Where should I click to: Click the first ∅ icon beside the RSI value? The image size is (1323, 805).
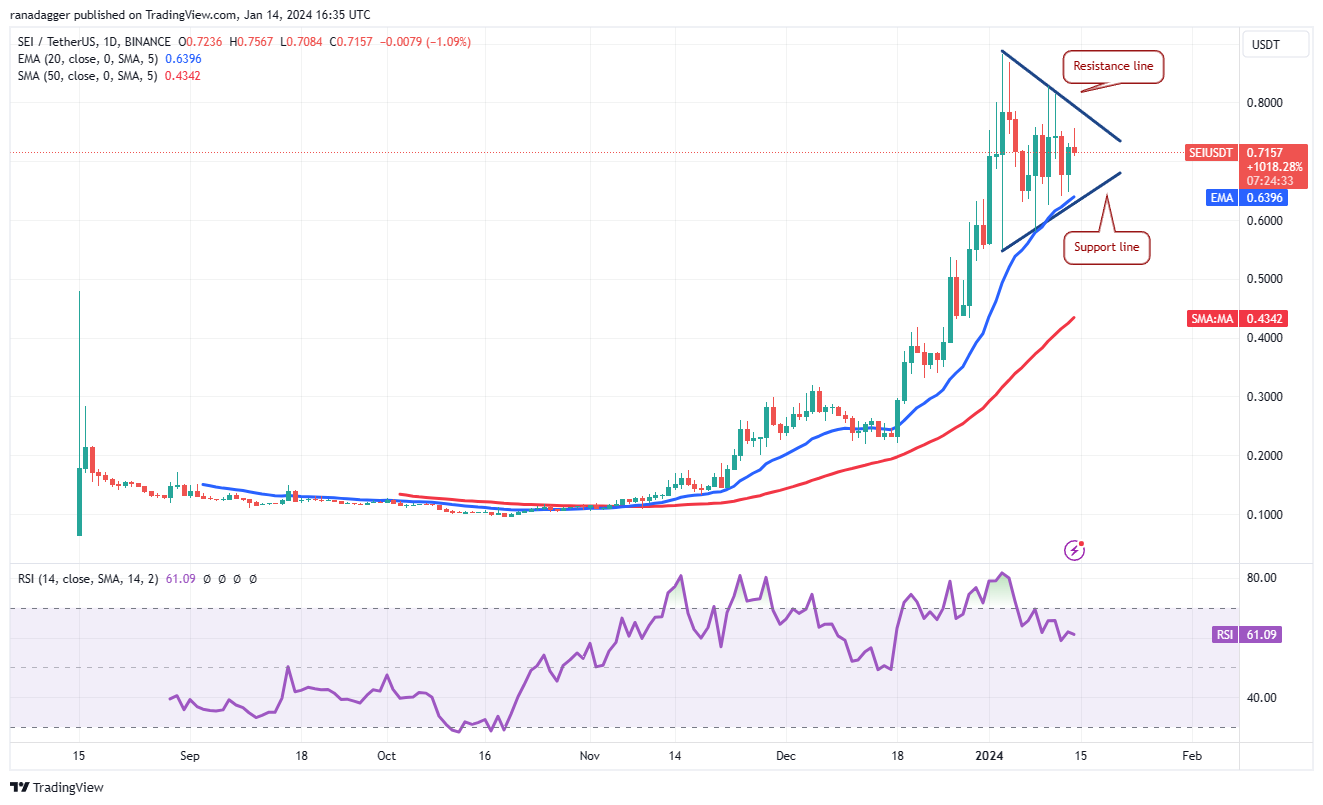(206, 578)
